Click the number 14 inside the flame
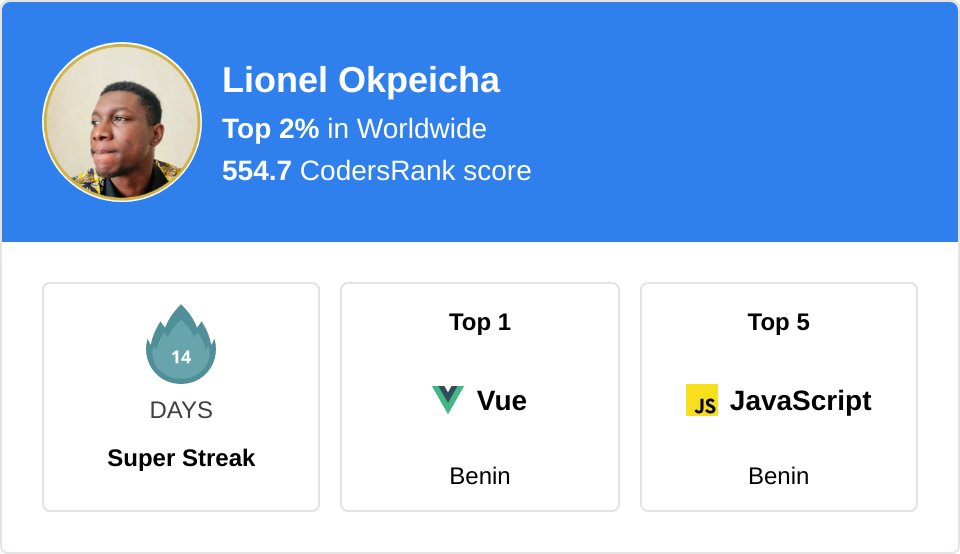960x554 pixels. coord(181,357)
